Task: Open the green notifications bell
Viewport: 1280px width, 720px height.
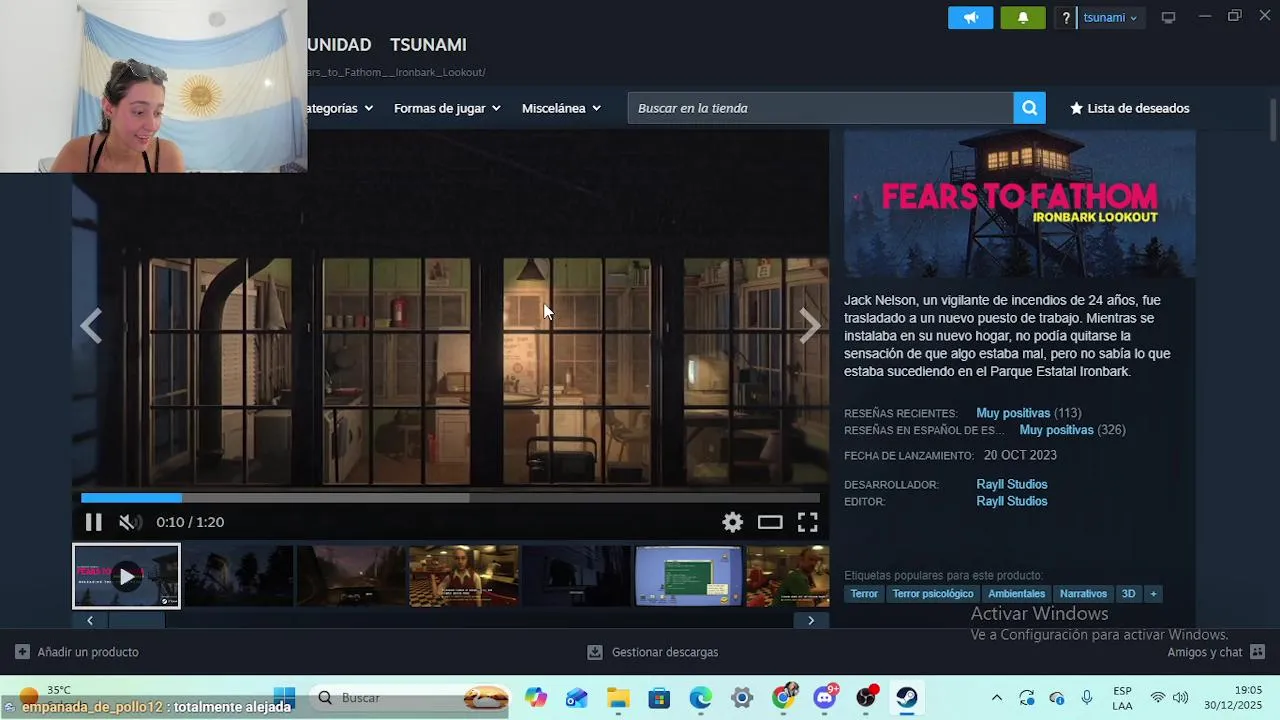Action: click(1022, 18)
